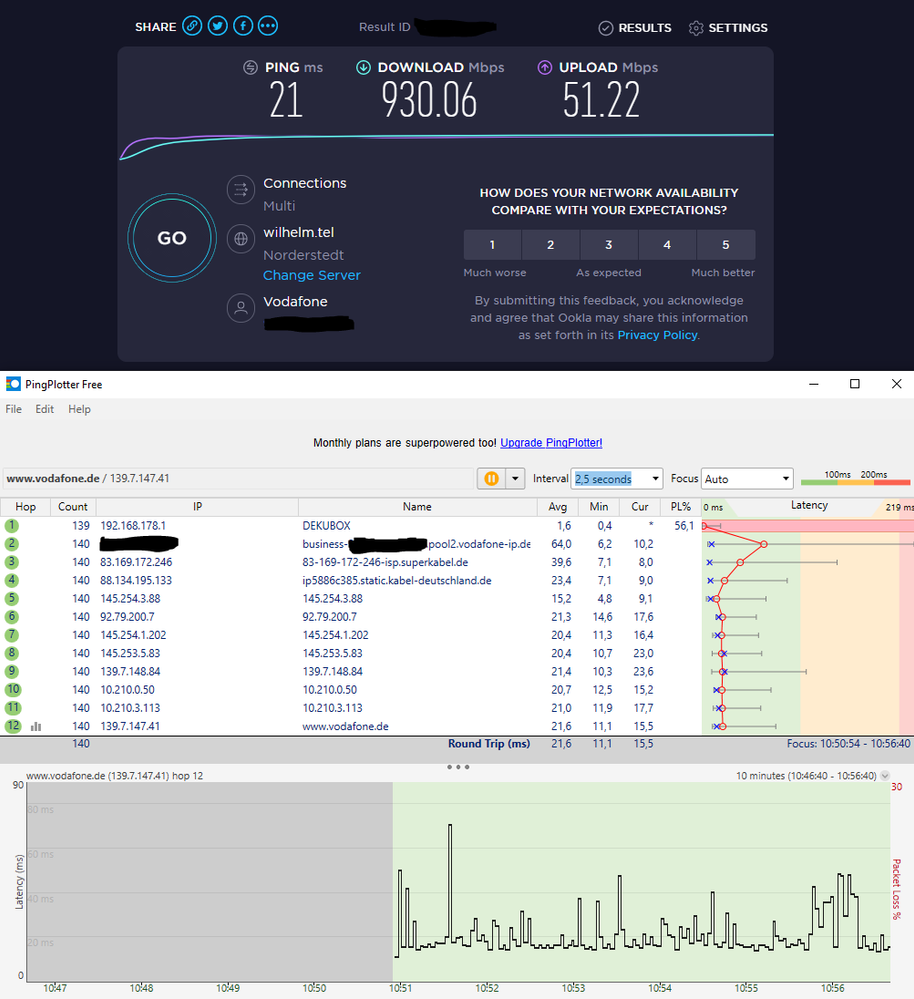Select hop 2 green circle icon
Viewport: 914px width, 999px height.
[11, 544]
